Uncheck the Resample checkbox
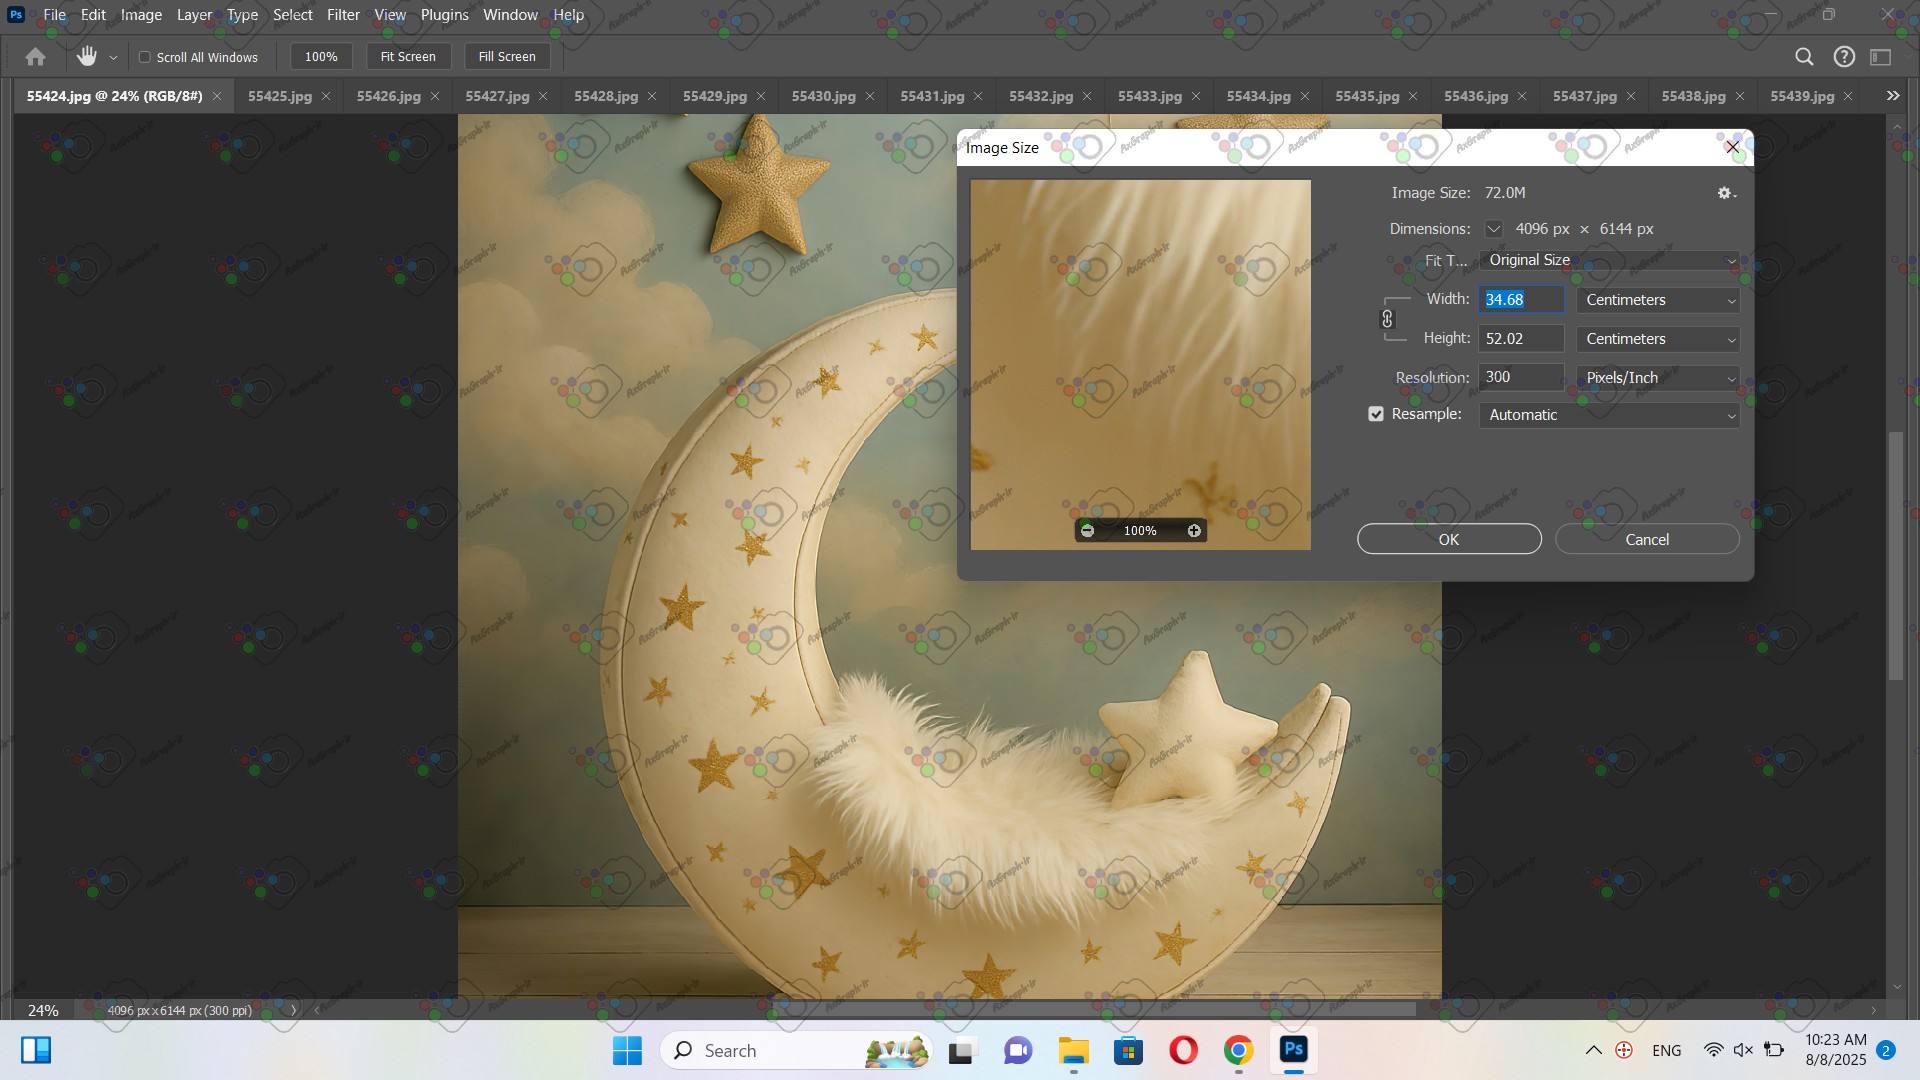 click(1376, 414)
